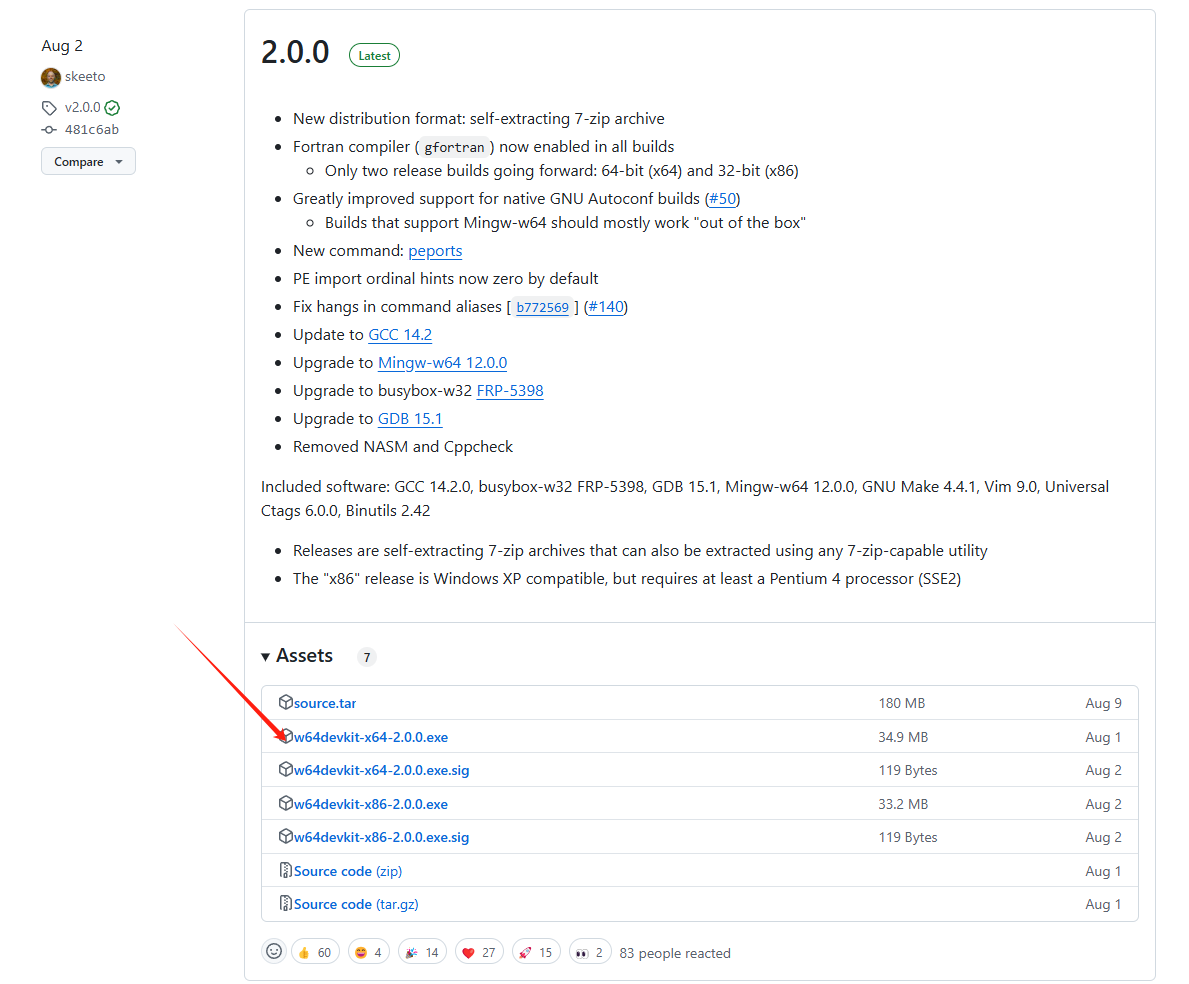Open skeeto's profile link
The height and width of the screenshot is (984, 1189).
(x=85, y=77)
